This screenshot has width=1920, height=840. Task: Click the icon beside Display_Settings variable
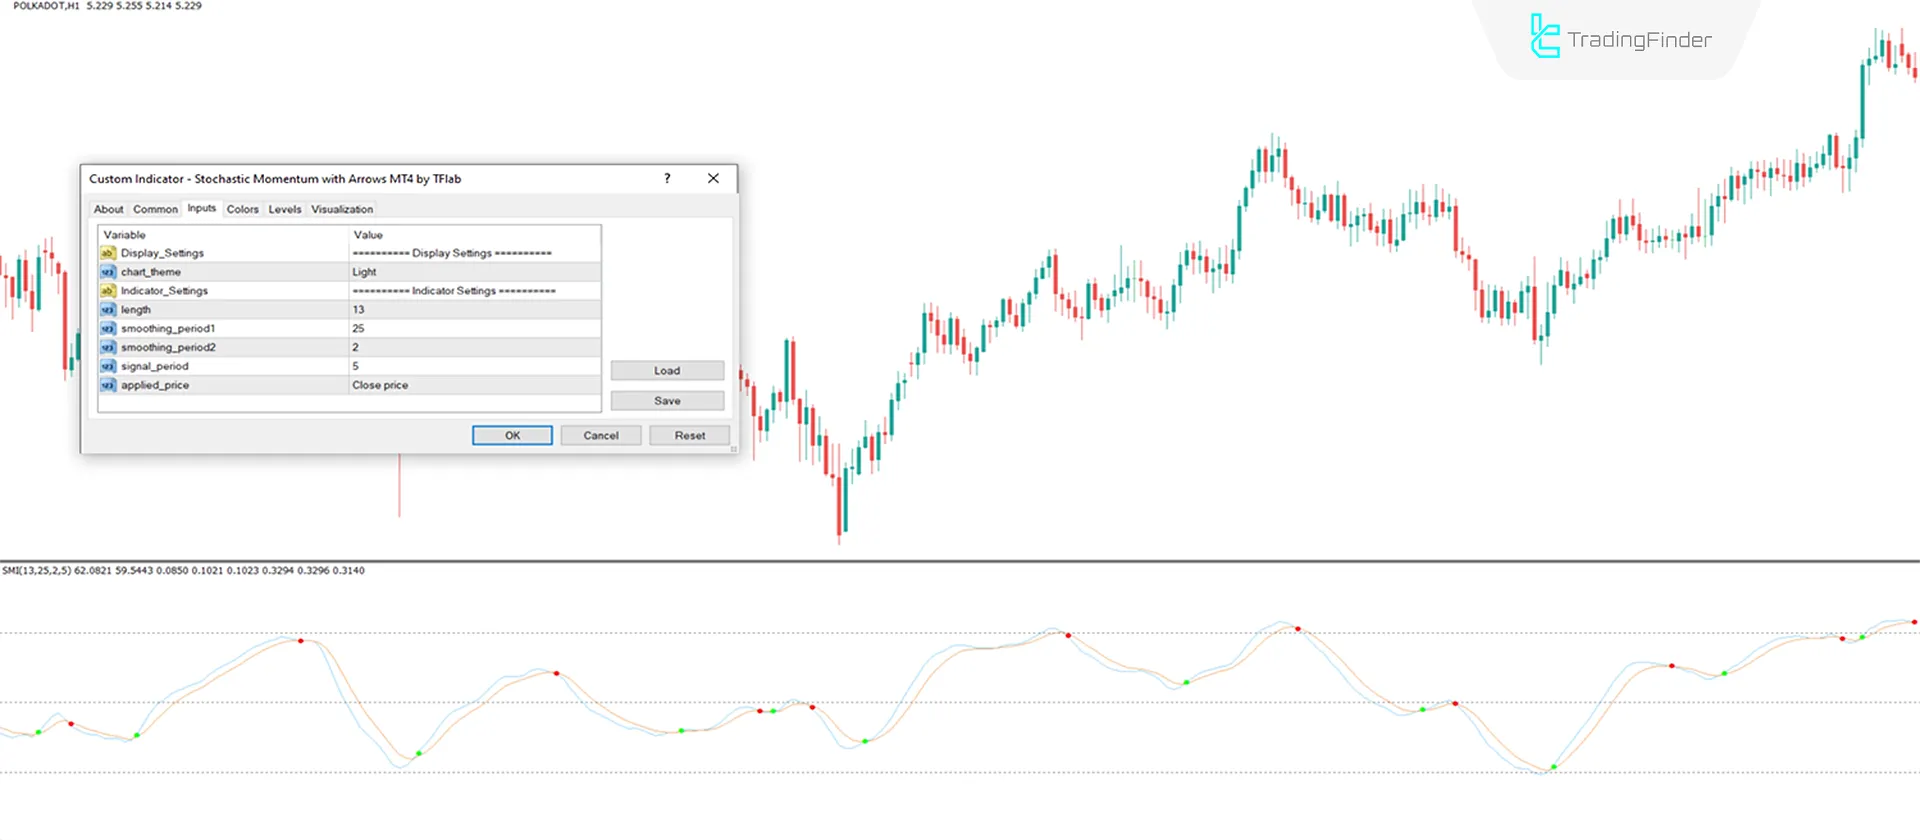(108, 253)
